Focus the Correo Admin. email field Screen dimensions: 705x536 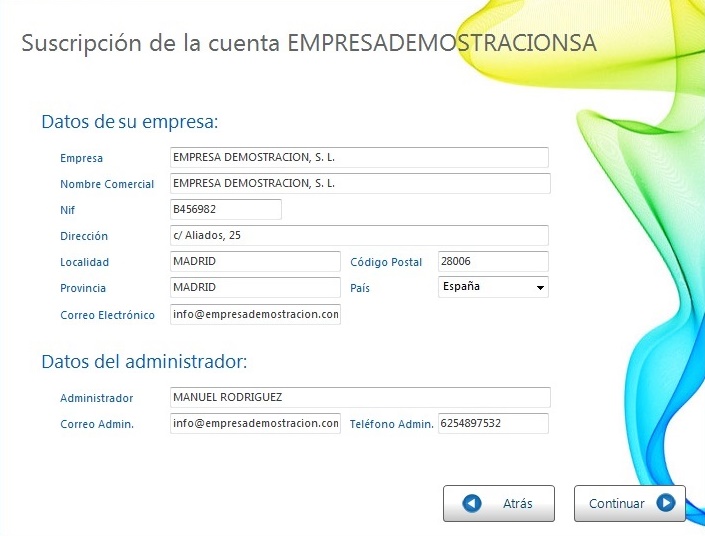pyautogui.click(x=255, y=424)
